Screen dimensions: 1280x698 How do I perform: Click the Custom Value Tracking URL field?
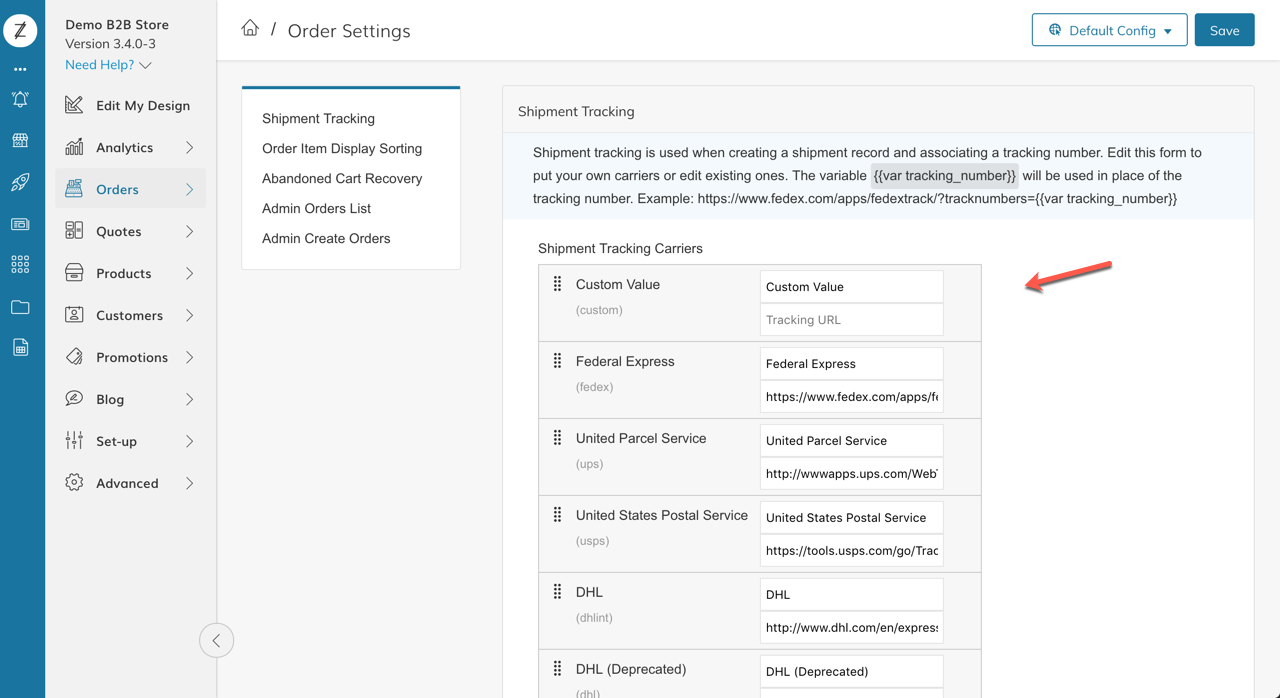[x=851, y=320]
